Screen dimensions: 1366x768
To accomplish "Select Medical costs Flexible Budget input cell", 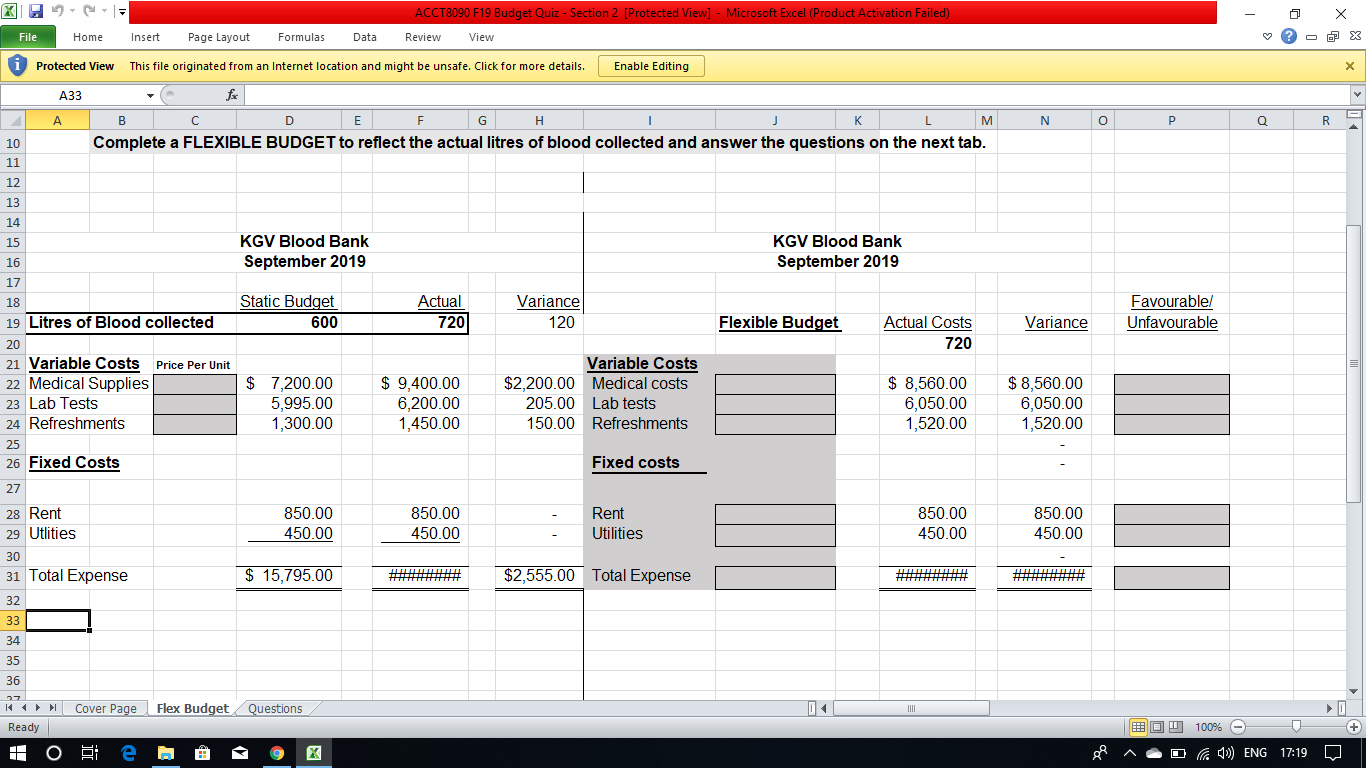I will 775,384.
